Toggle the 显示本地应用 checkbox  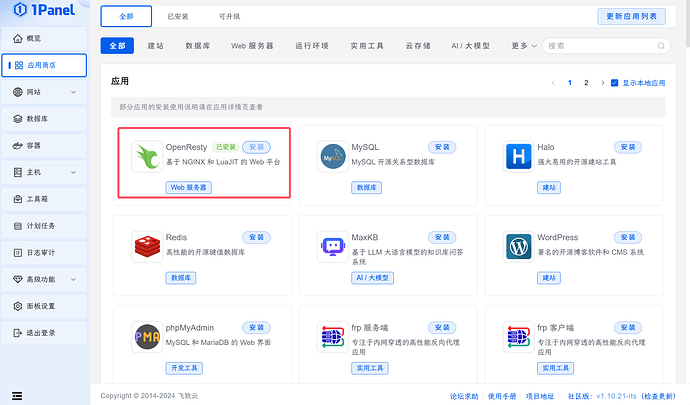pos(615,83)
